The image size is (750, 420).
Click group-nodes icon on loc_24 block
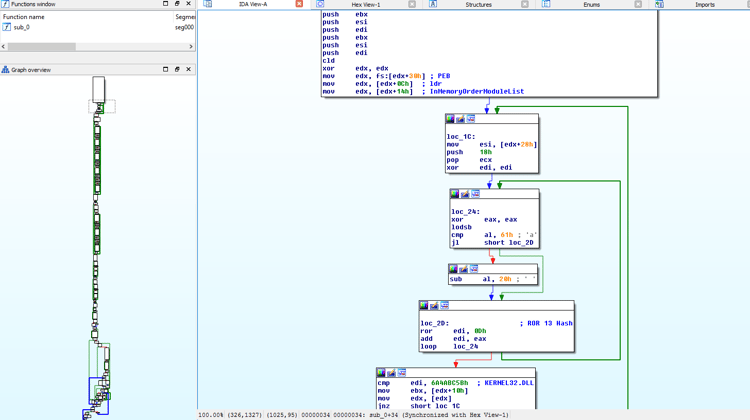click(475, 194)
